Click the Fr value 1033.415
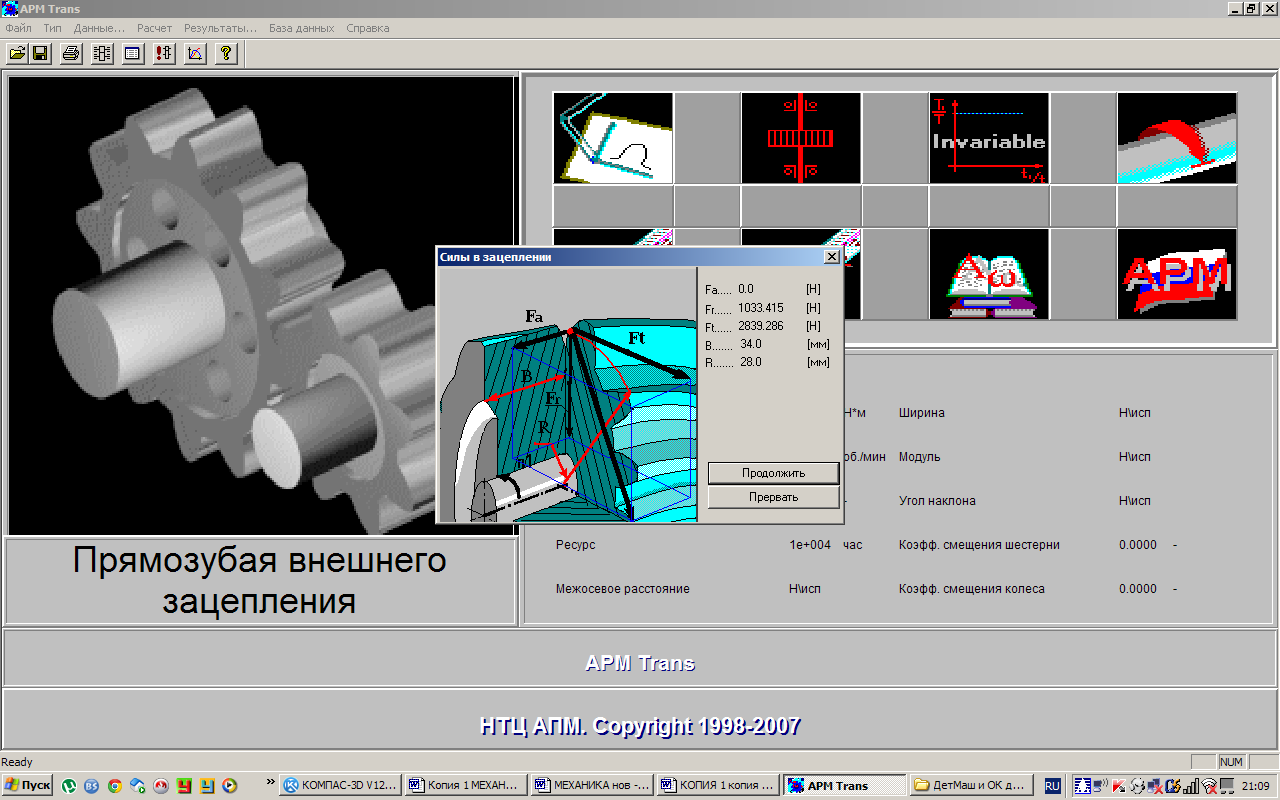The height and width of the screenshot is (800, 1280). (x=759, y=308)
